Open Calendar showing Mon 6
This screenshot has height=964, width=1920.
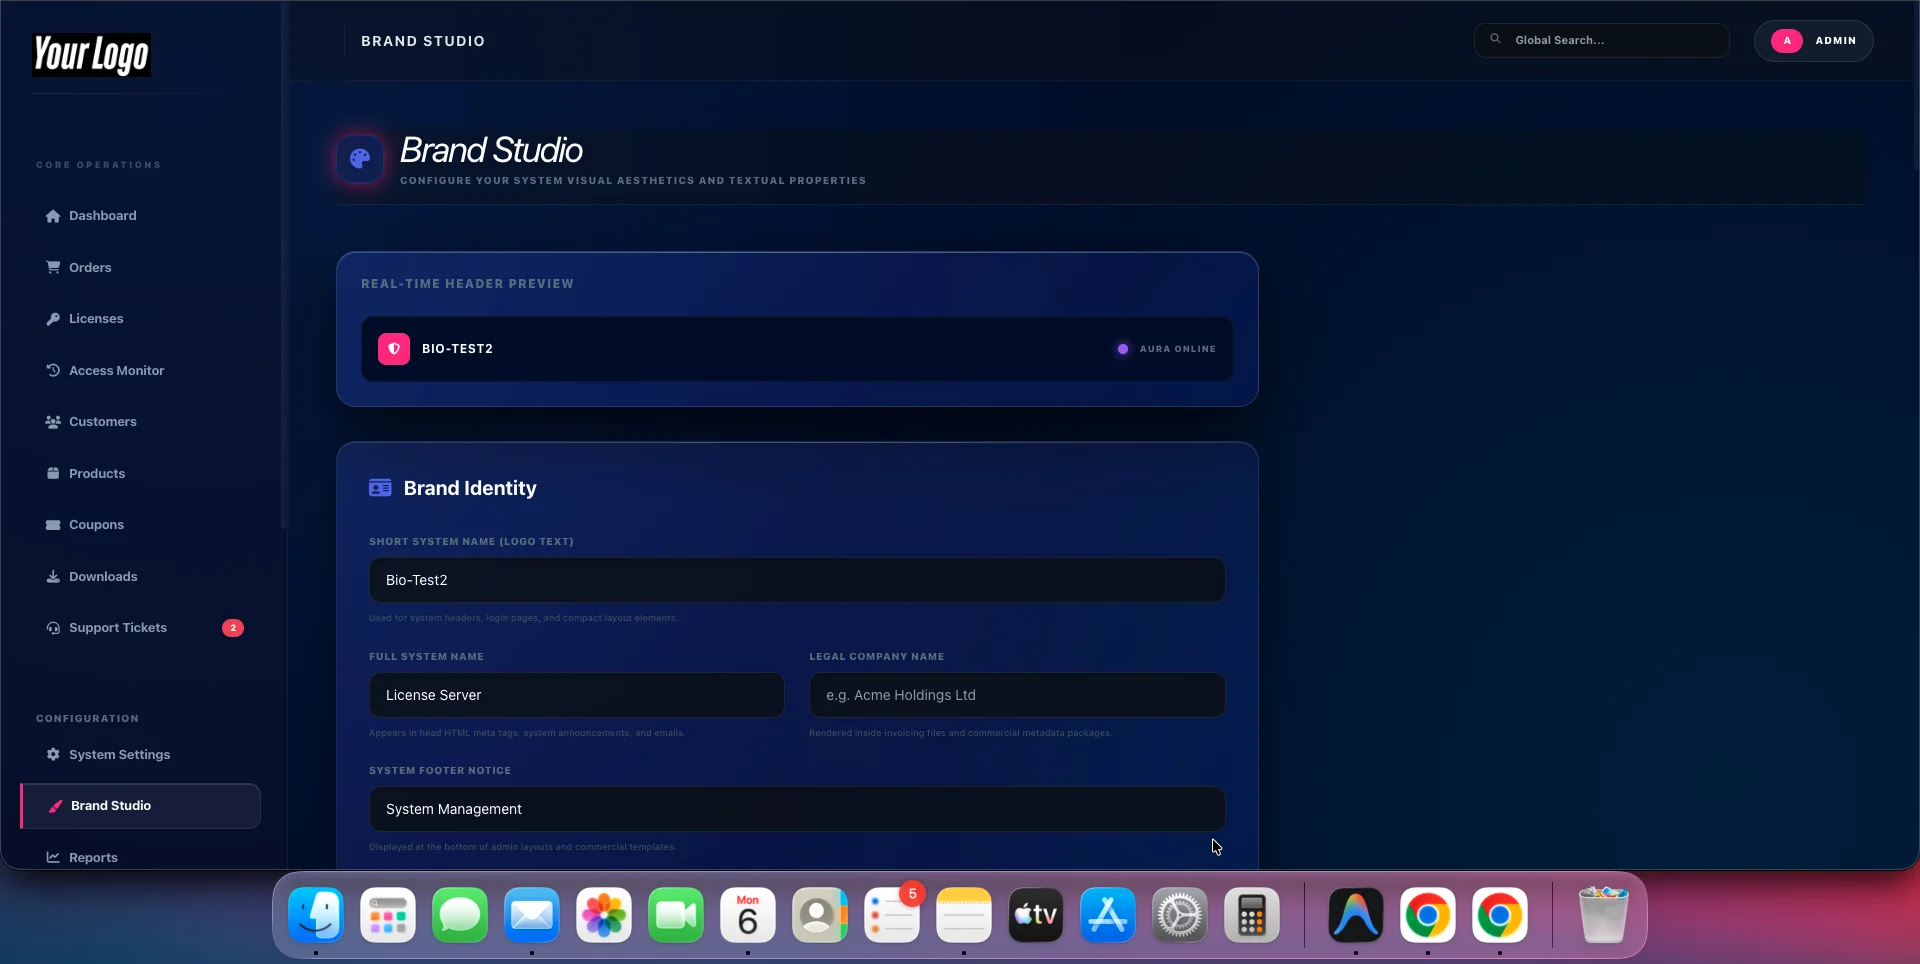click(748, 915)
